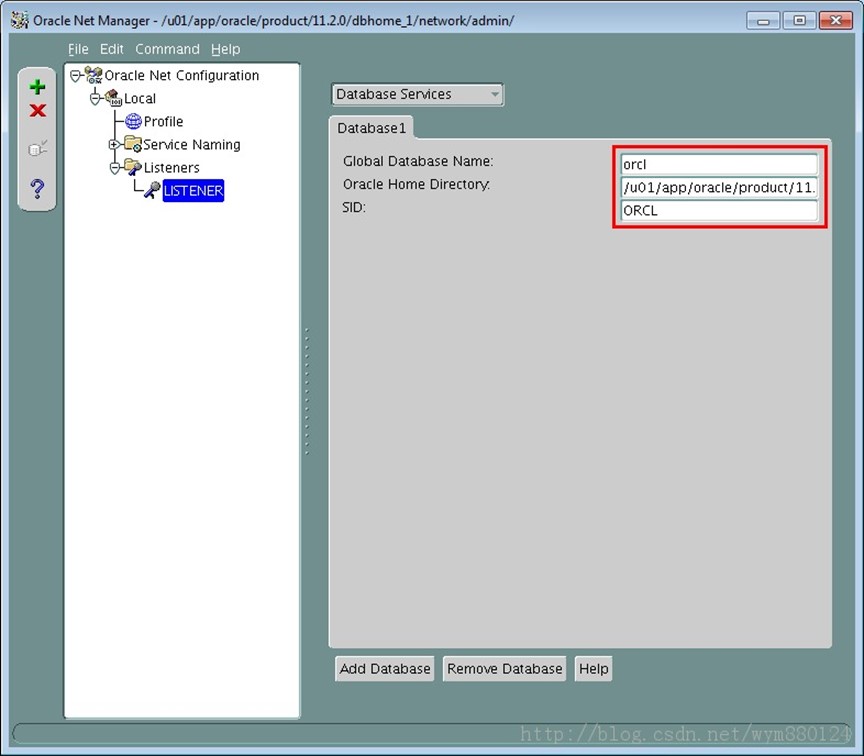The image size is (864, 756).
Task: Close the Oracle Net Manager window
Action: (836, 21)
